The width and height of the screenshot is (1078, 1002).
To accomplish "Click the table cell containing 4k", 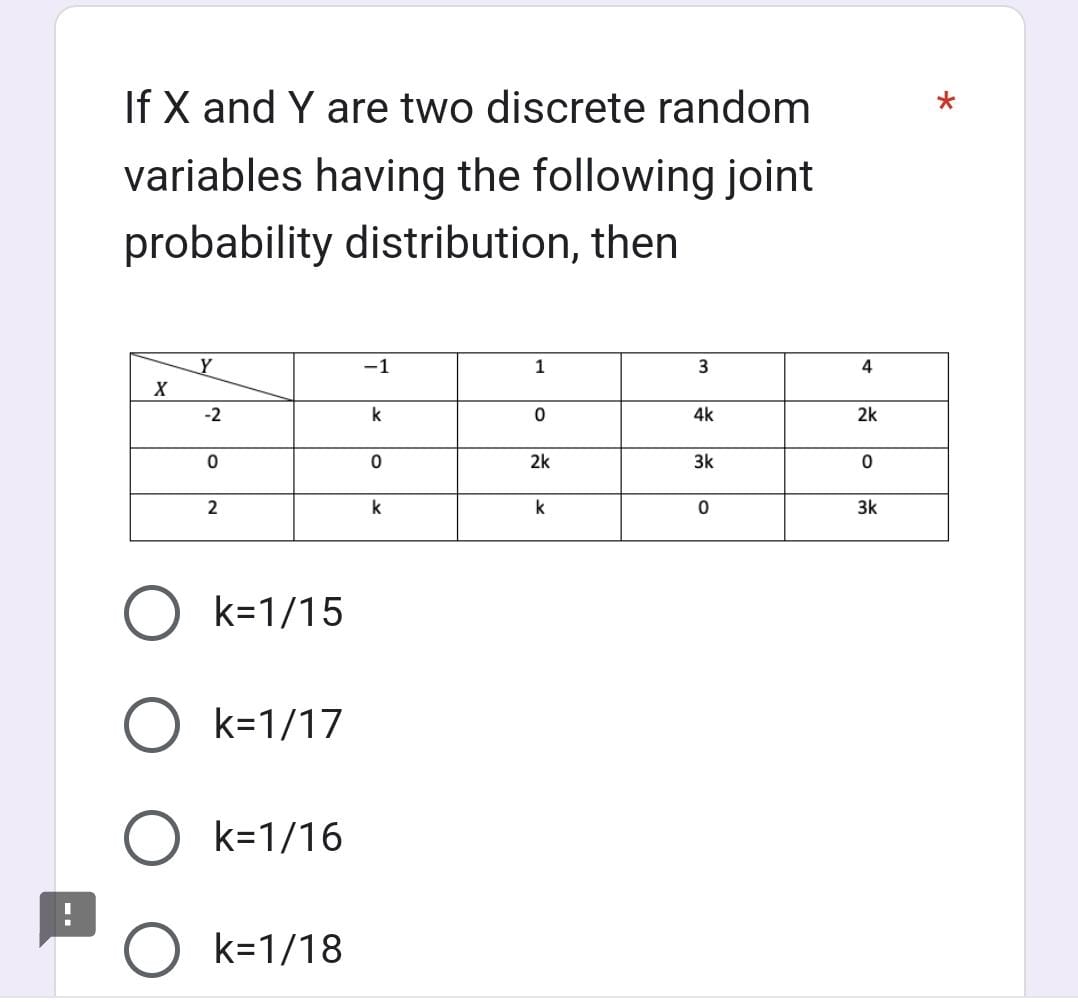I will click(705, 415).
